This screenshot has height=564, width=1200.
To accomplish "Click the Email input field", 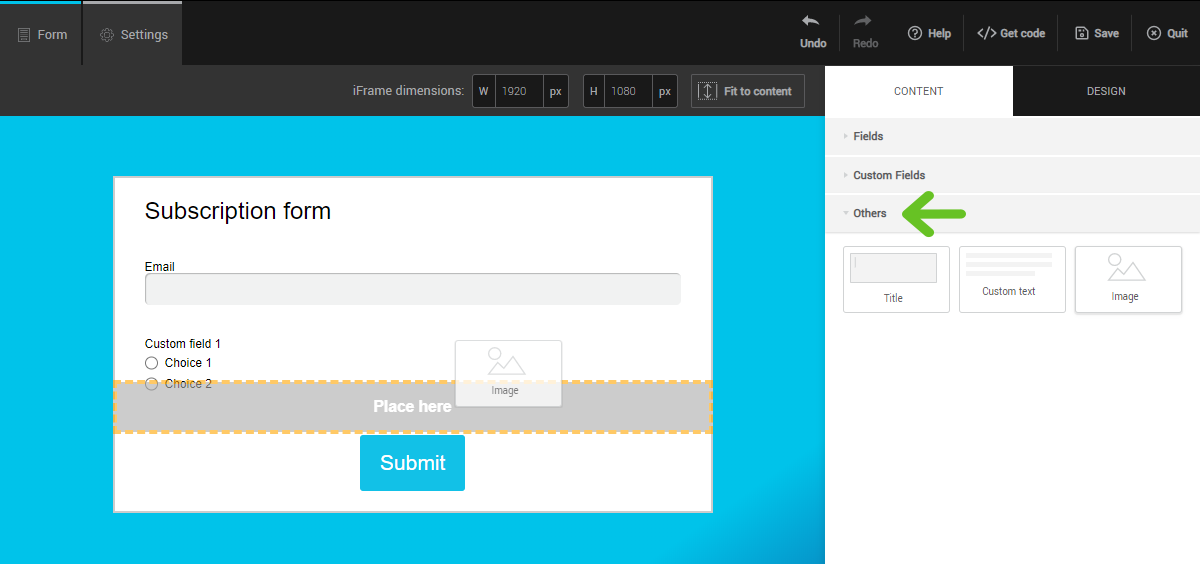I will [412, 289].
